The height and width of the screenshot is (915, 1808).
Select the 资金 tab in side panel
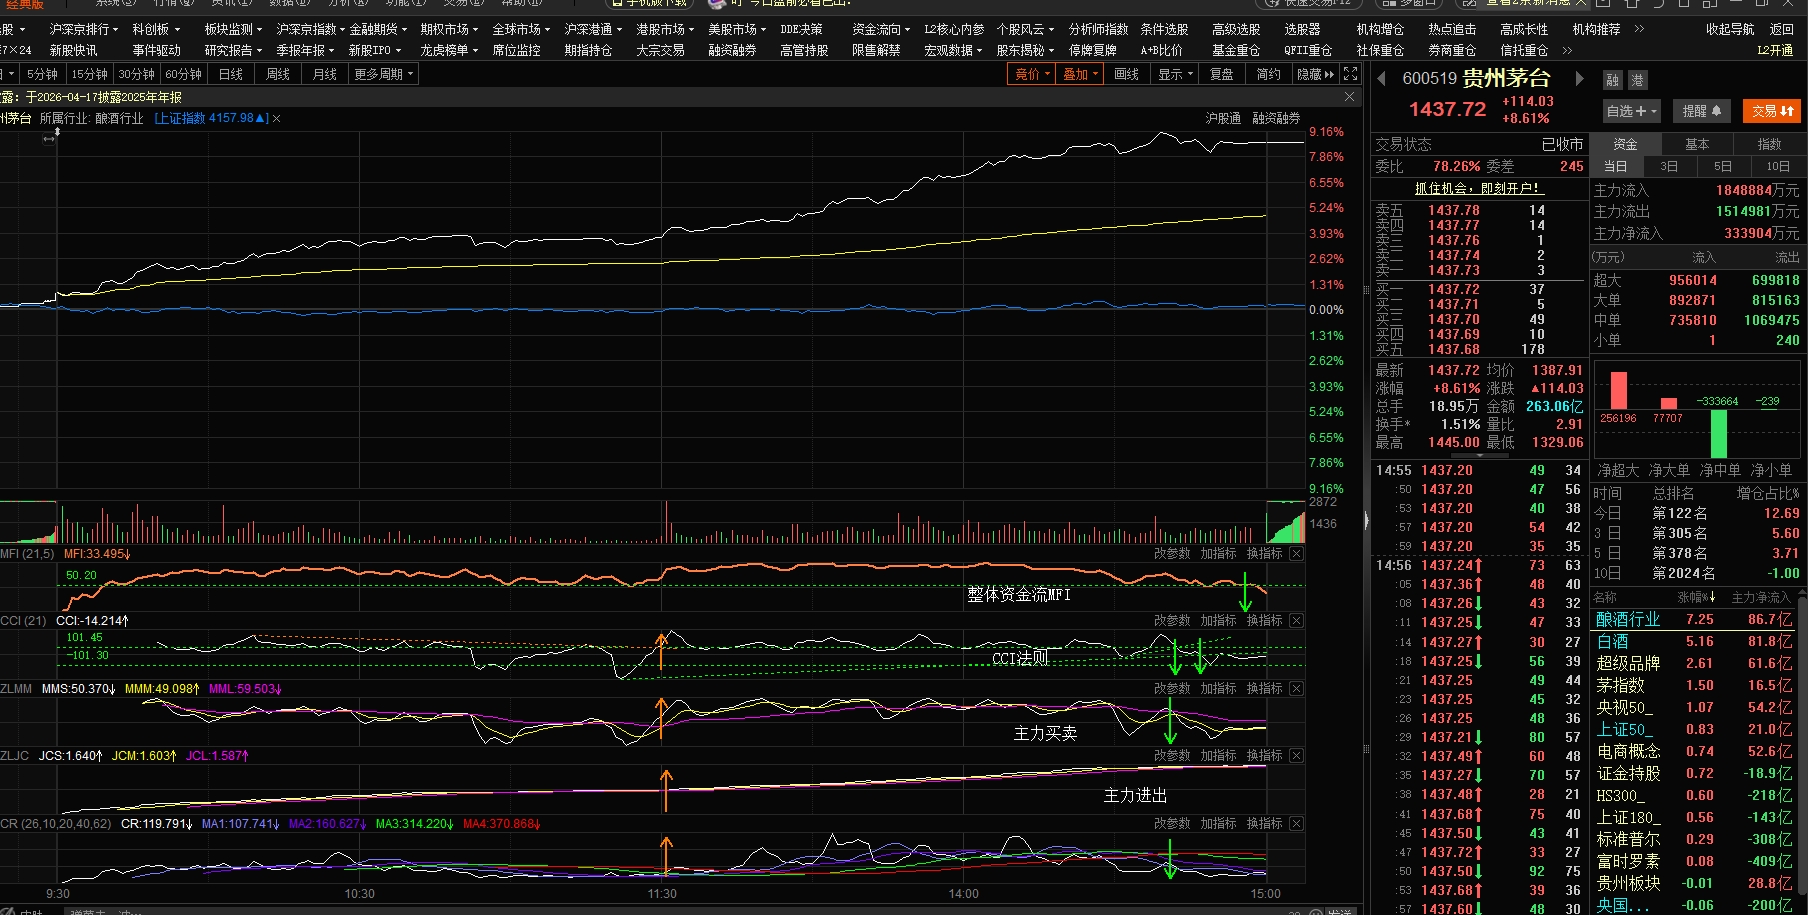[1625, 144]
